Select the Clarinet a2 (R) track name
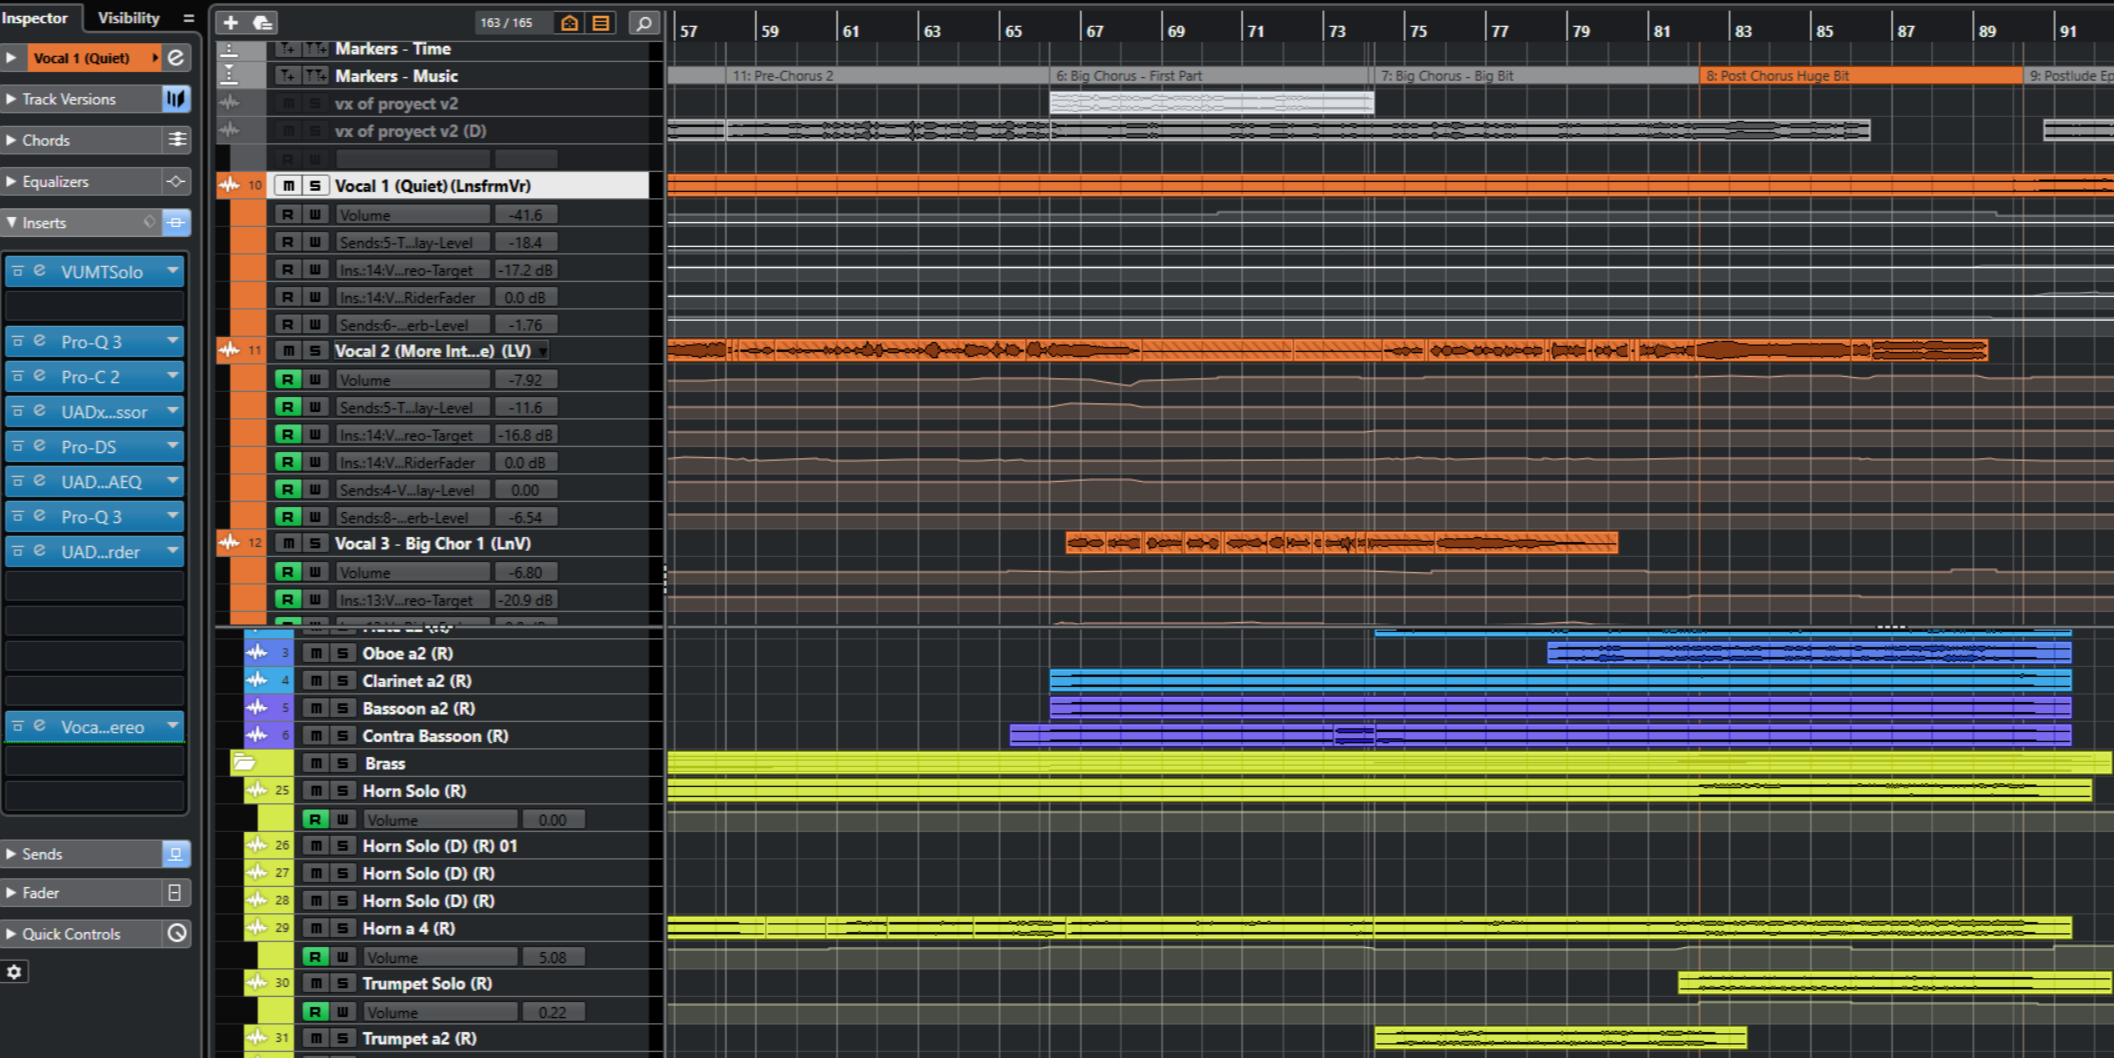The width and height of the screenshot is (2115, 1058). pos(416,681)
